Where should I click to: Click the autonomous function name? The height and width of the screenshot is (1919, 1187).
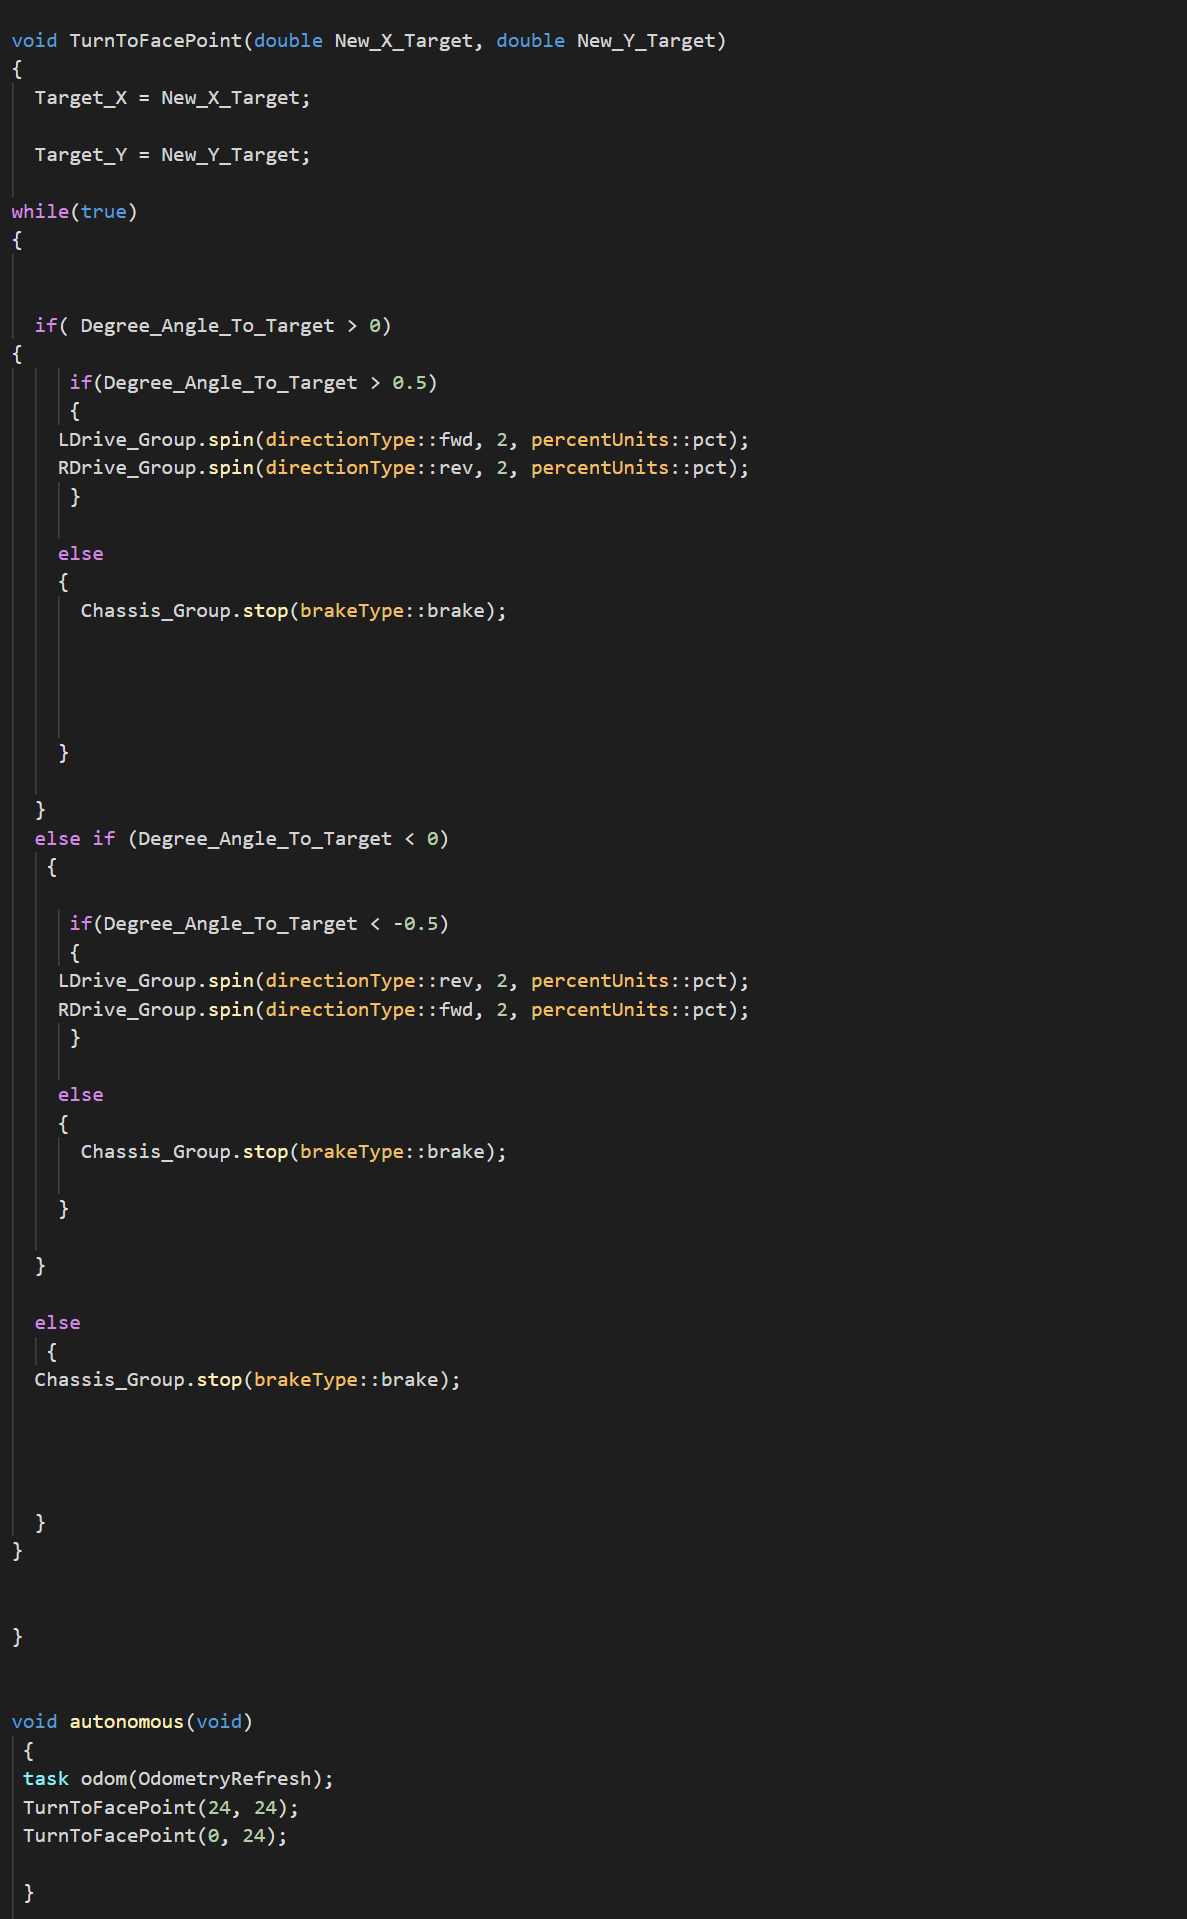127,1722
